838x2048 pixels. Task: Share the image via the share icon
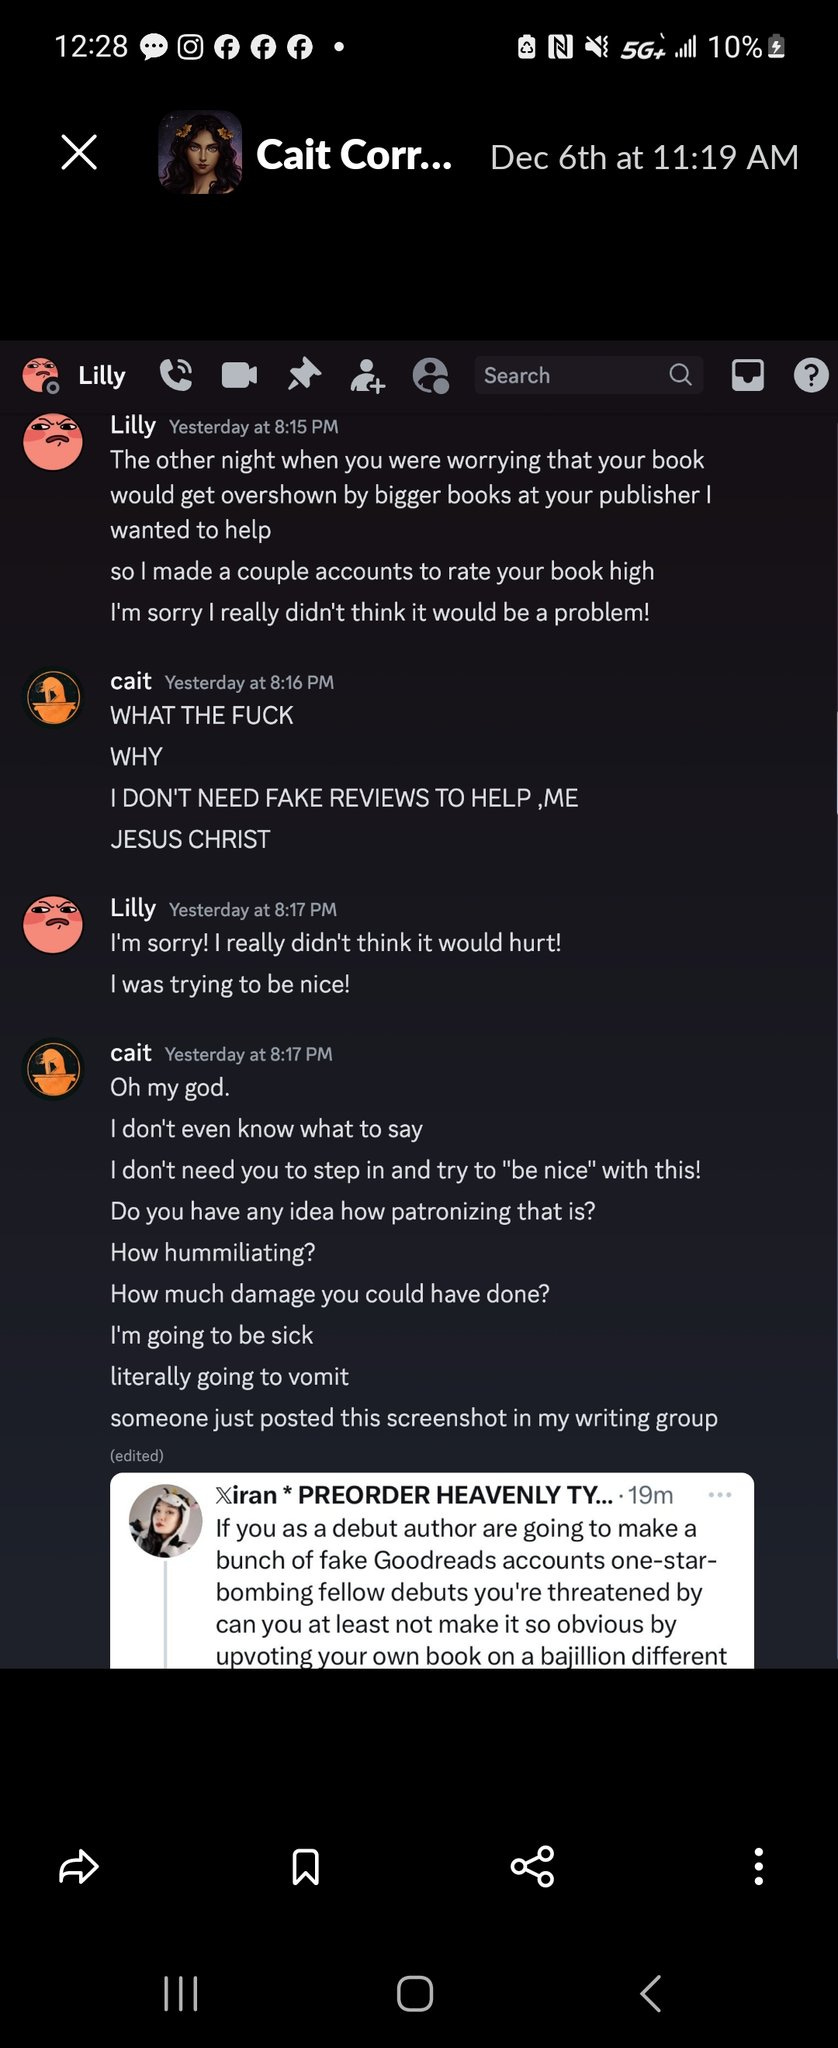[x=532, y=1866]
